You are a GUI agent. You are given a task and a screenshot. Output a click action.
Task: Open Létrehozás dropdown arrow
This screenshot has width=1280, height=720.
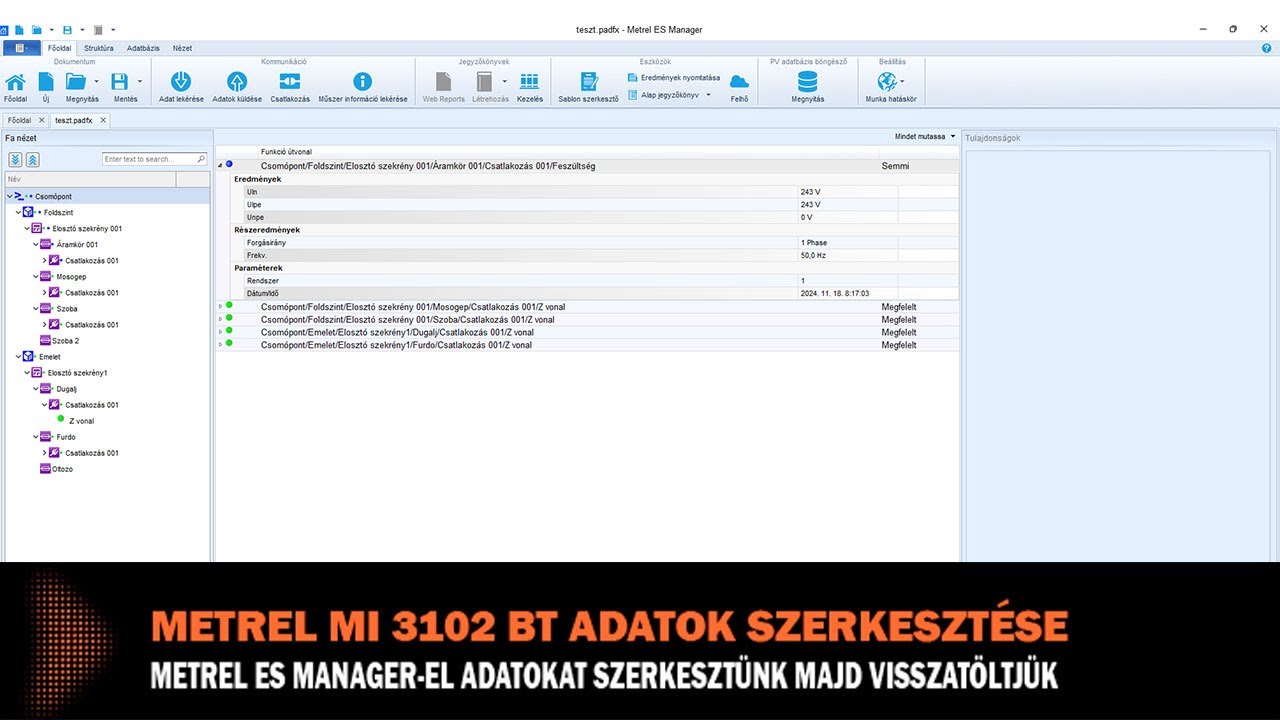[505, 81]
